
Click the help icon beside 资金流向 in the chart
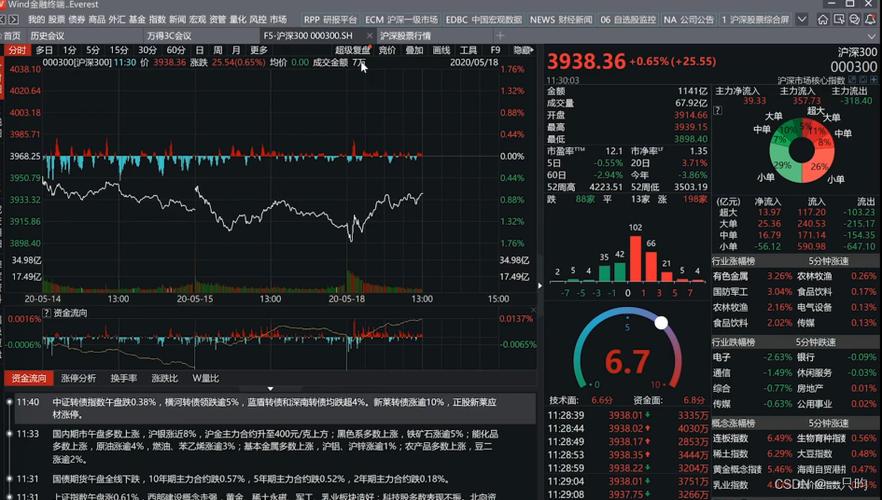(x=47, y=313)
